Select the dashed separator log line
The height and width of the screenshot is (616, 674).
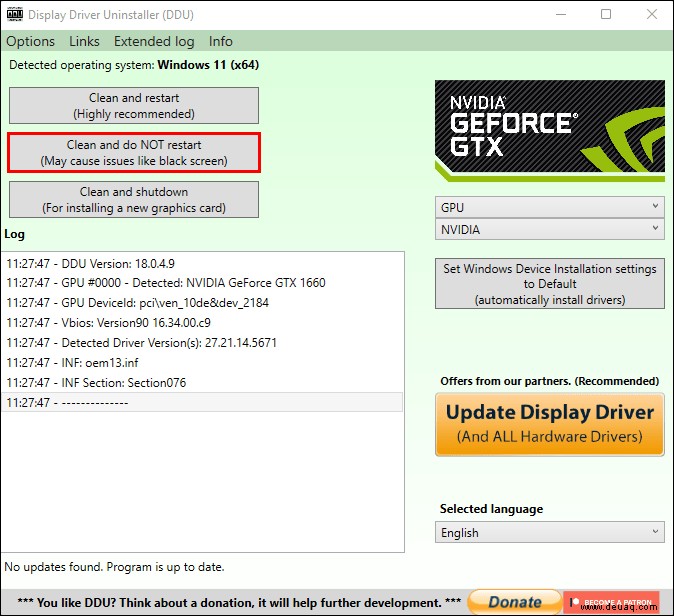coord(202,402)
